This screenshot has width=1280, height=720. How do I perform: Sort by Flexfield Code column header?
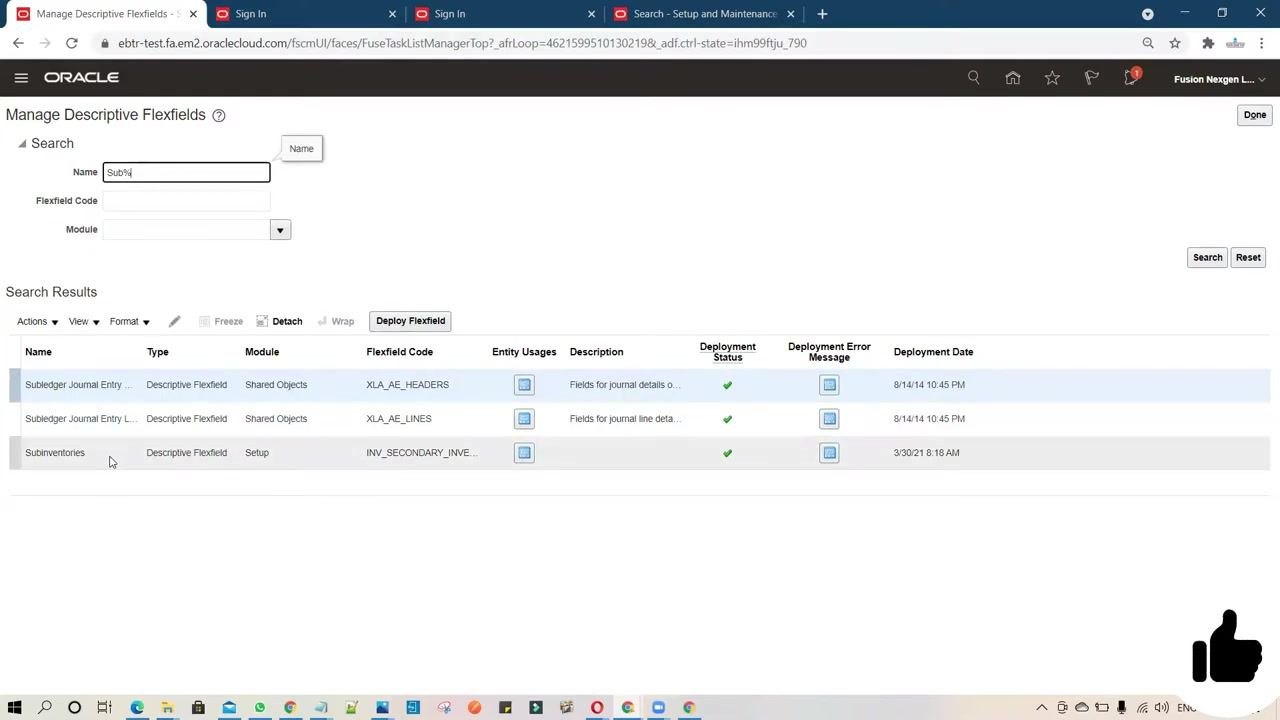[x=399, y=352]
